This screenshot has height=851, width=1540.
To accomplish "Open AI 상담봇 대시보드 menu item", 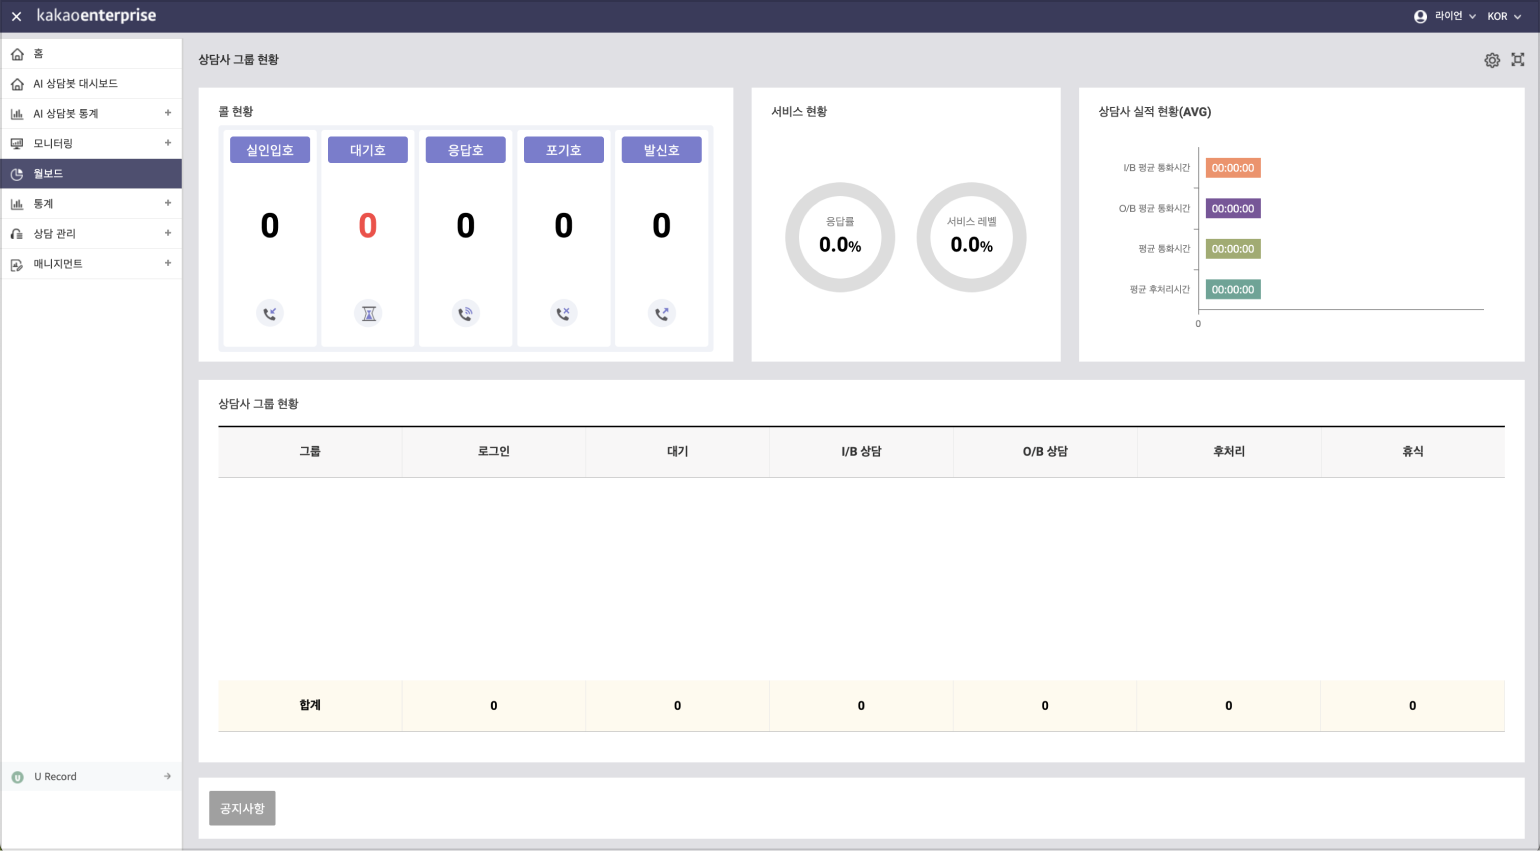I will click(x=75, y=83).
